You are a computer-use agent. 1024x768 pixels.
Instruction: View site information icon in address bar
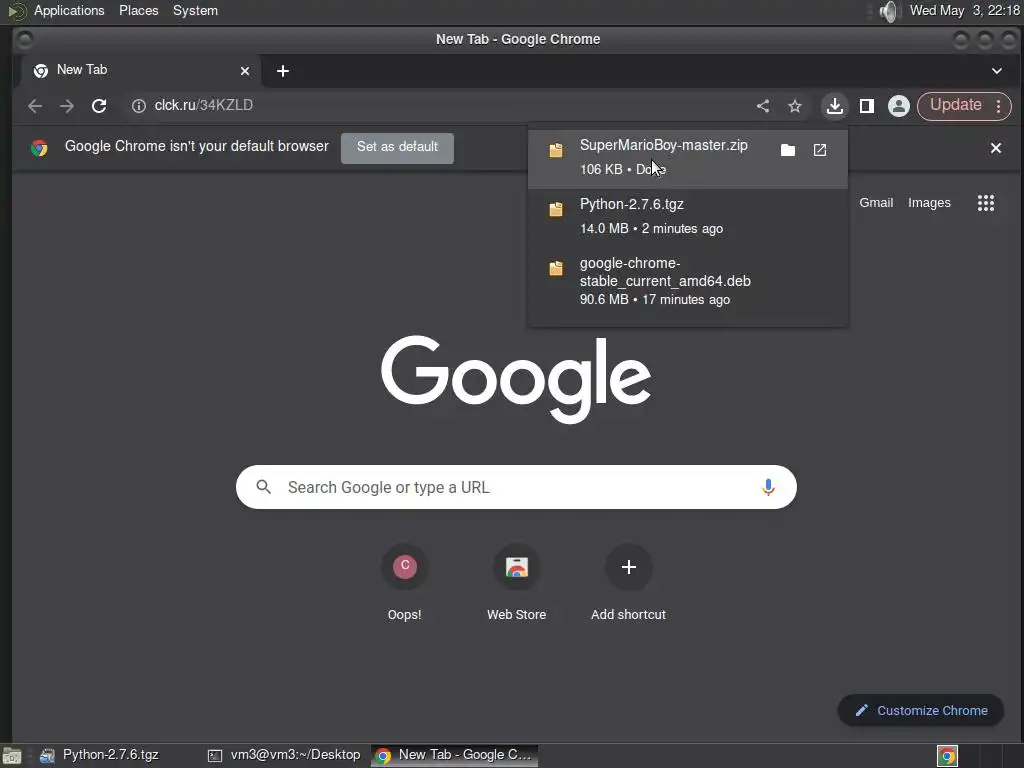[138, 106]
